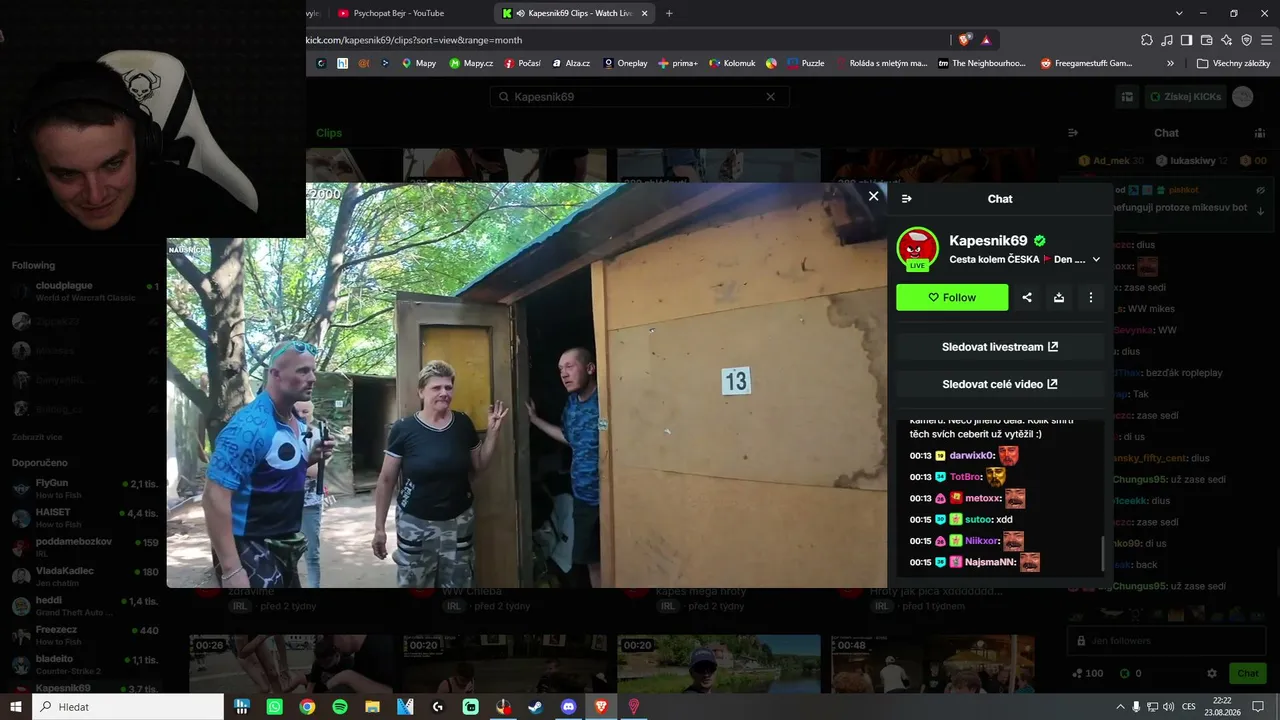
Task: Open the browser extensions puzzle icon
Action: pyautogui.click(x=1147, y=40)
